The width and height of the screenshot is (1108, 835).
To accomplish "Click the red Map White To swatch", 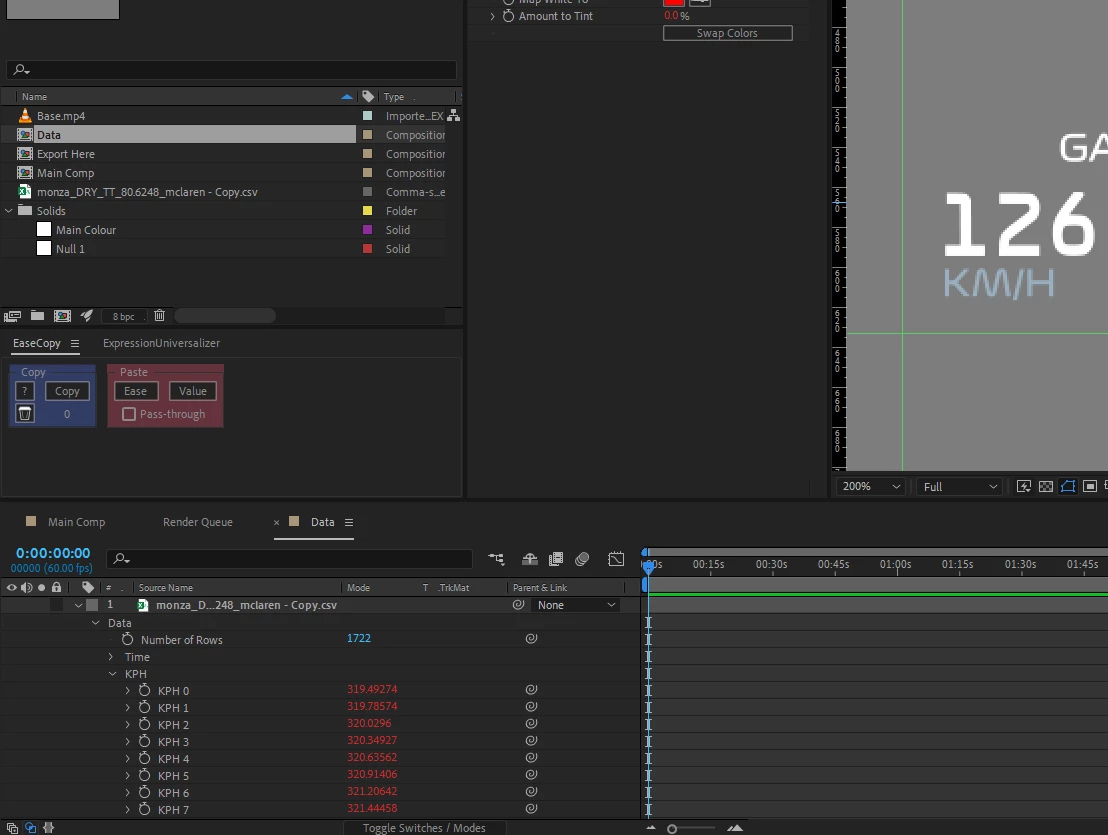I will (x=673, y=3).
